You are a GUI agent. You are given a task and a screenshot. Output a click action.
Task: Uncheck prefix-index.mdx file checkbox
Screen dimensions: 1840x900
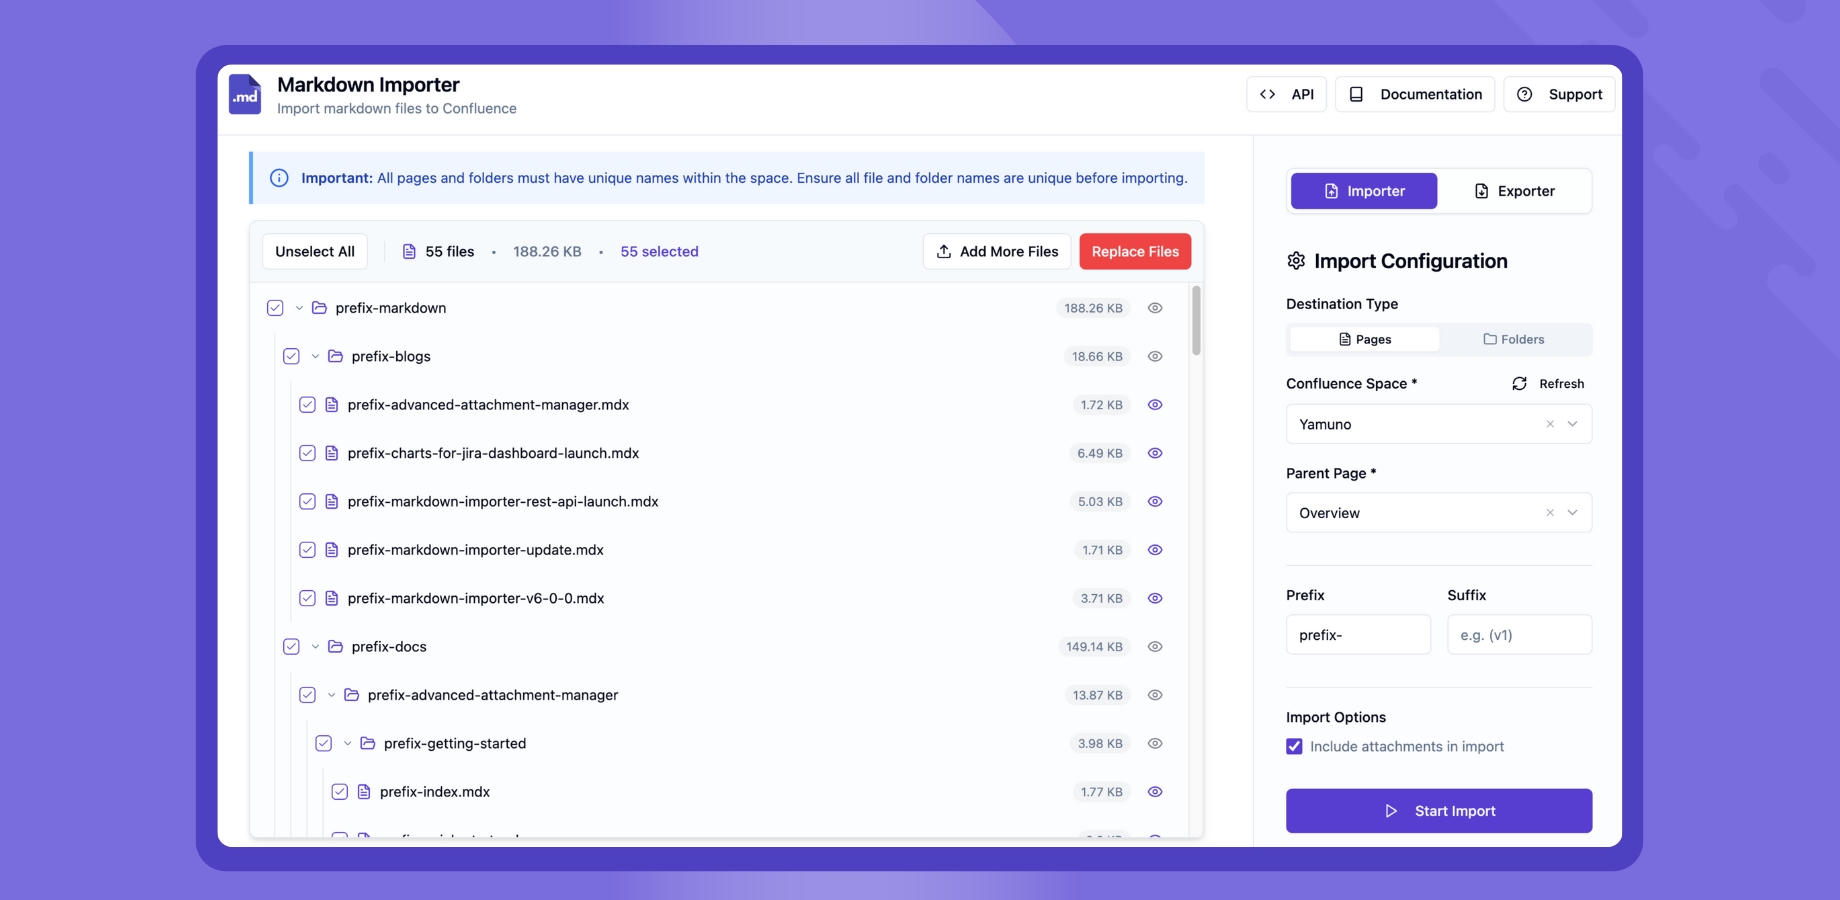pyautogui.click(x=340, y=790)
